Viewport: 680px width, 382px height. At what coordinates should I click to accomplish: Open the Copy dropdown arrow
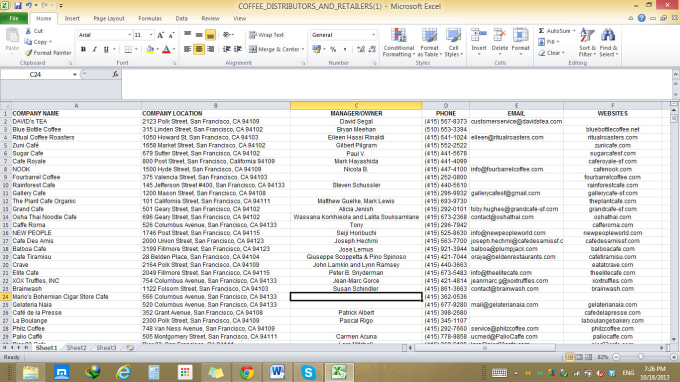click(x=50, y=42)
